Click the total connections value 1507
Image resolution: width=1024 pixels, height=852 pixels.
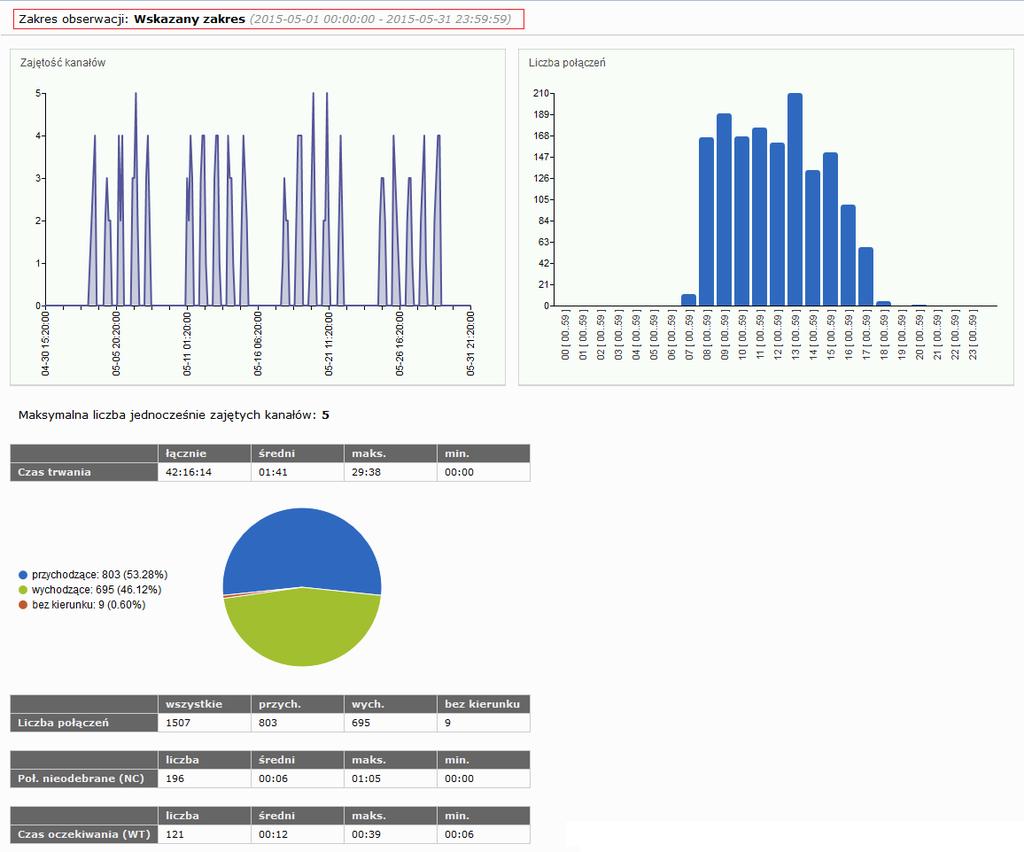point(178,723)
